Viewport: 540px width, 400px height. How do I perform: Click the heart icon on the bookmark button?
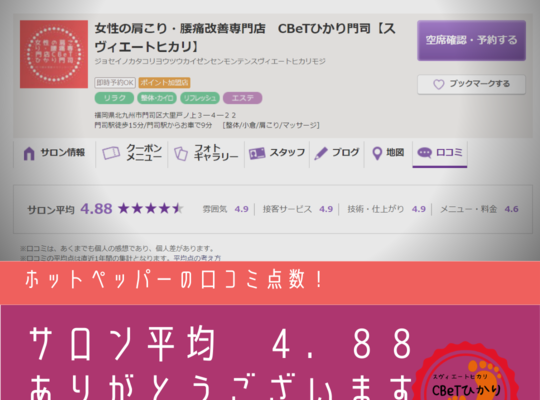(x=438, y=84)
